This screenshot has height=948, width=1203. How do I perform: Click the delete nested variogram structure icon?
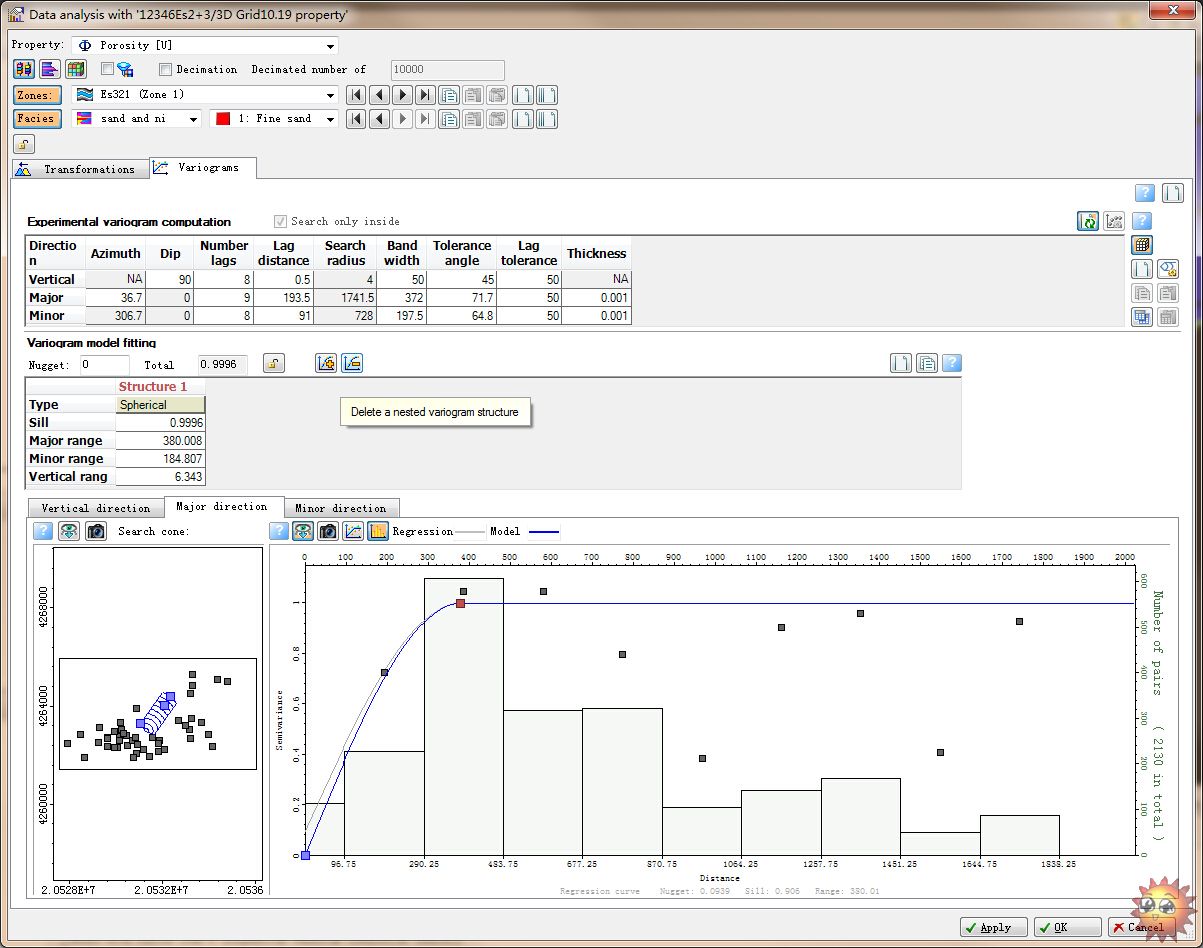[352, 363]
